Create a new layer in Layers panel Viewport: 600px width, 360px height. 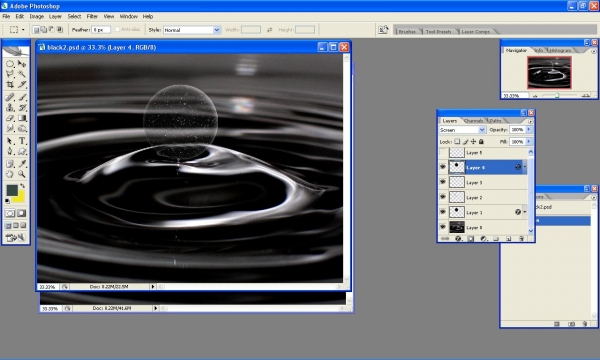509,239
